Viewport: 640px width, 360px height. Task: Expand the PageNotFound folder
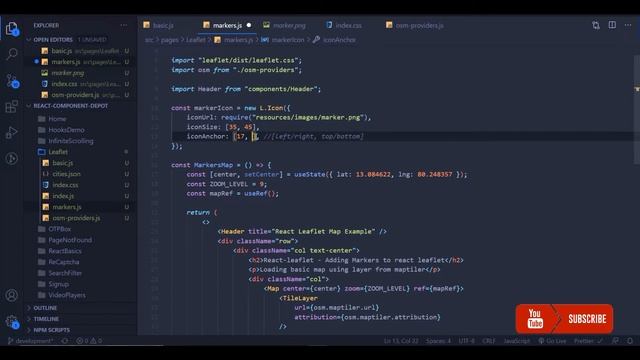[x=70, y=240]
